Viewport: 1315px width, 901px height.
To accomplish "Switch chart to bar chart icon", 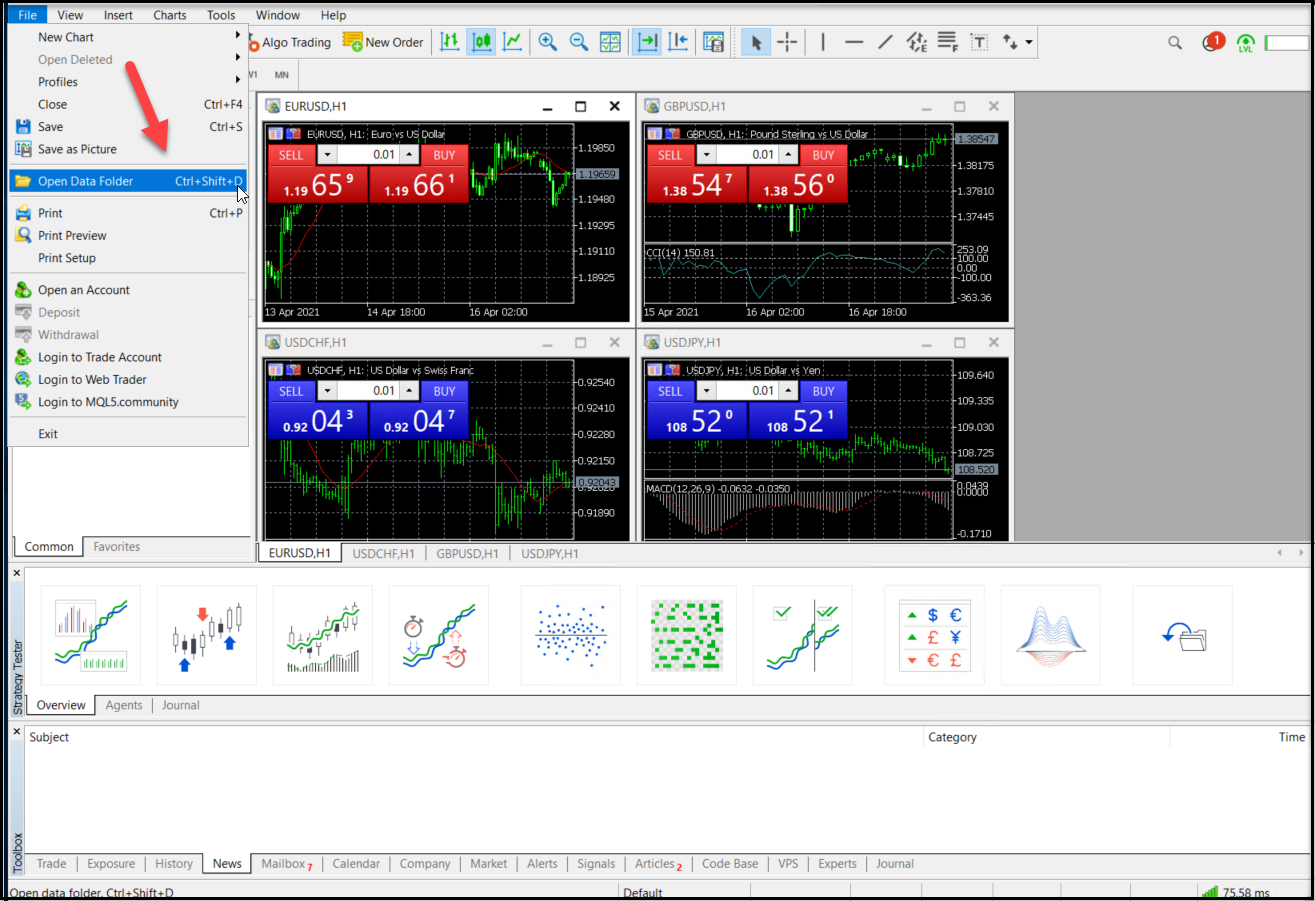I will [x=450, y=42].
